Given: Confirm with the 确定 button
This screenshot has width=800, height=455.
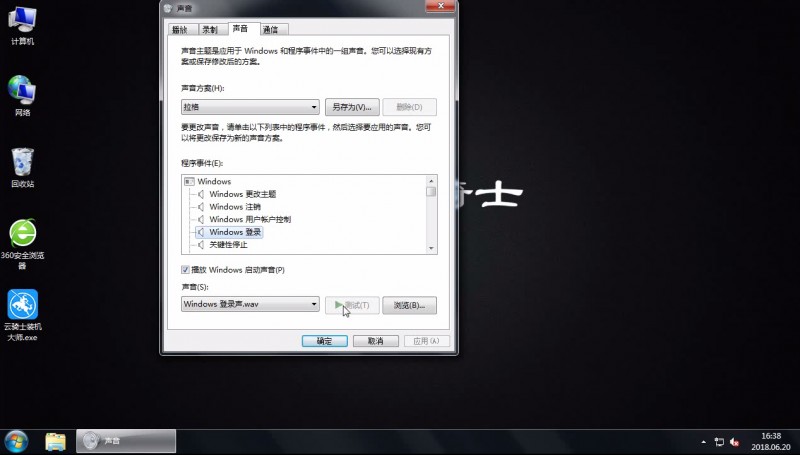Looking at the screenshot, I should click(324, 341).
